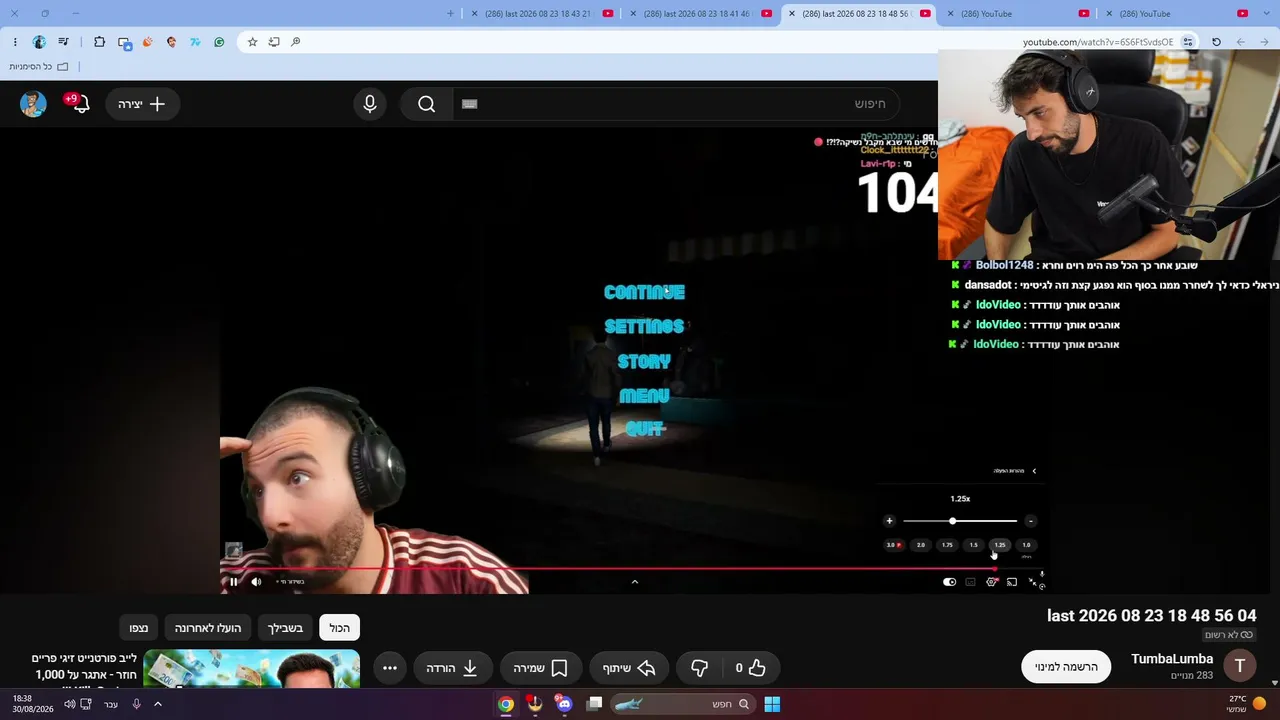This screenshot has width=1280, height=720.
Task: Open the on-screen keyboard icon in search
Action: click(x=470, y=104)
